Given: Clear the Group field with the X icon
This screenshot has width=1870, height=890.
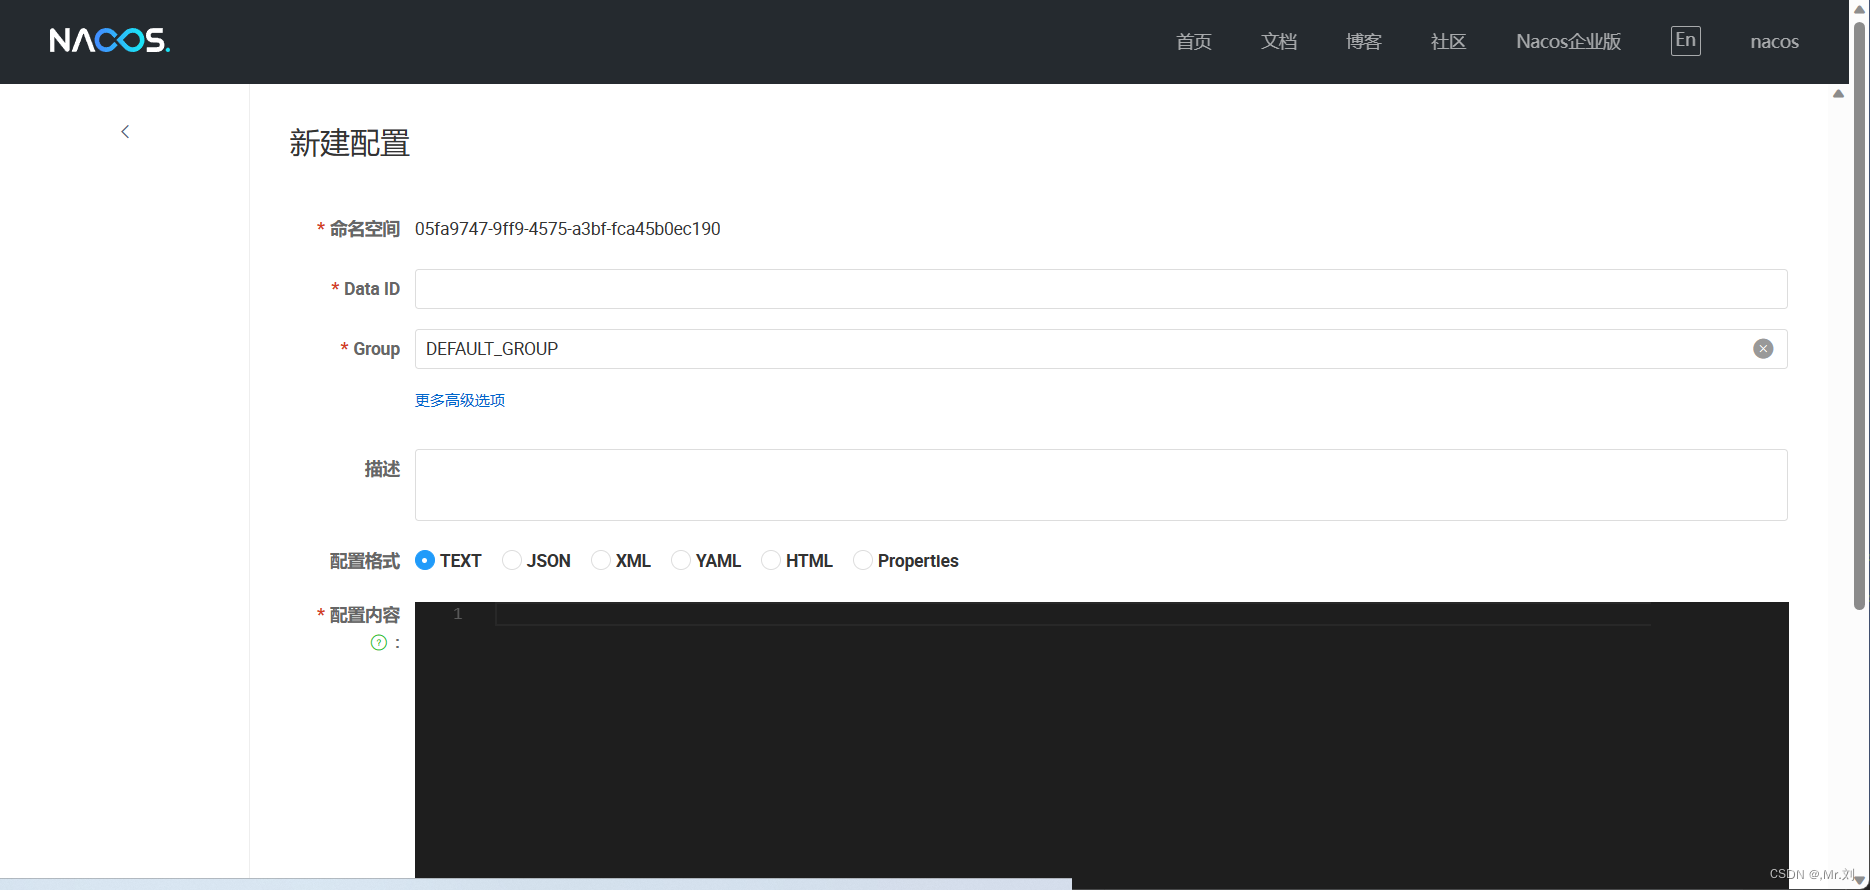Looking at the screenshot, I should pyautogui.click(x=1763, y=349).
